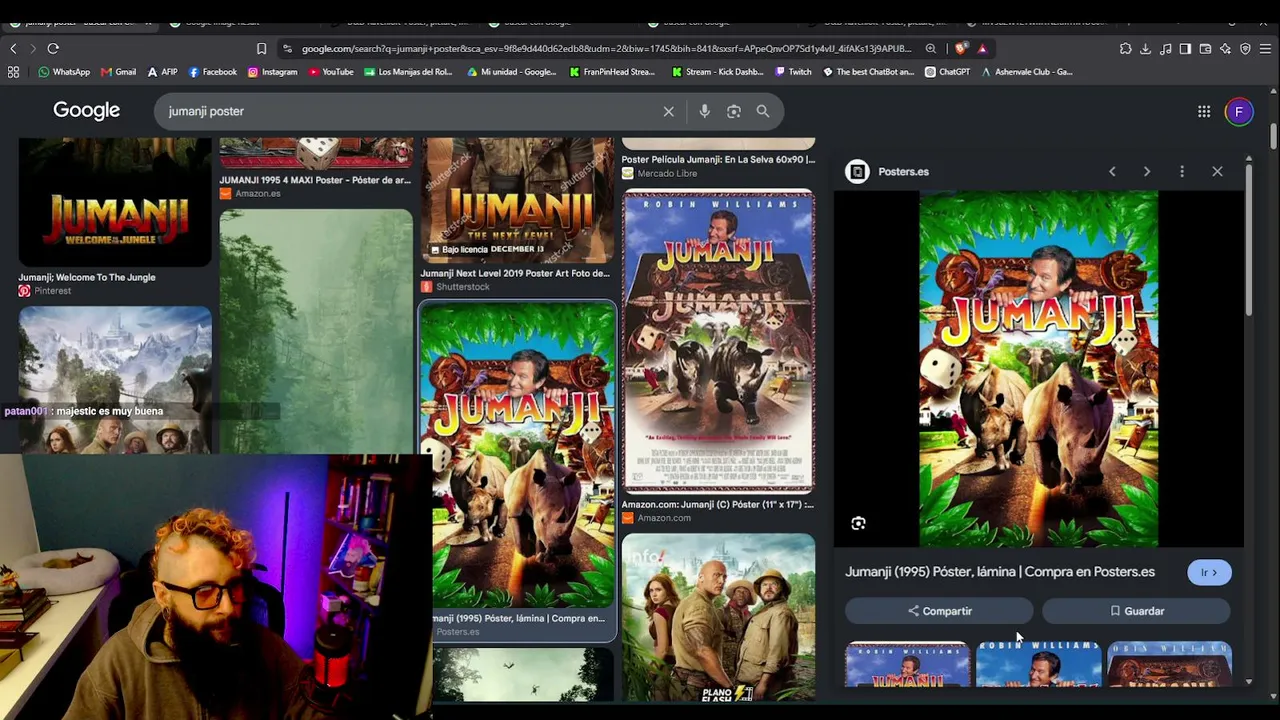Open the WhatsApp bookmark

click(64, 72)
